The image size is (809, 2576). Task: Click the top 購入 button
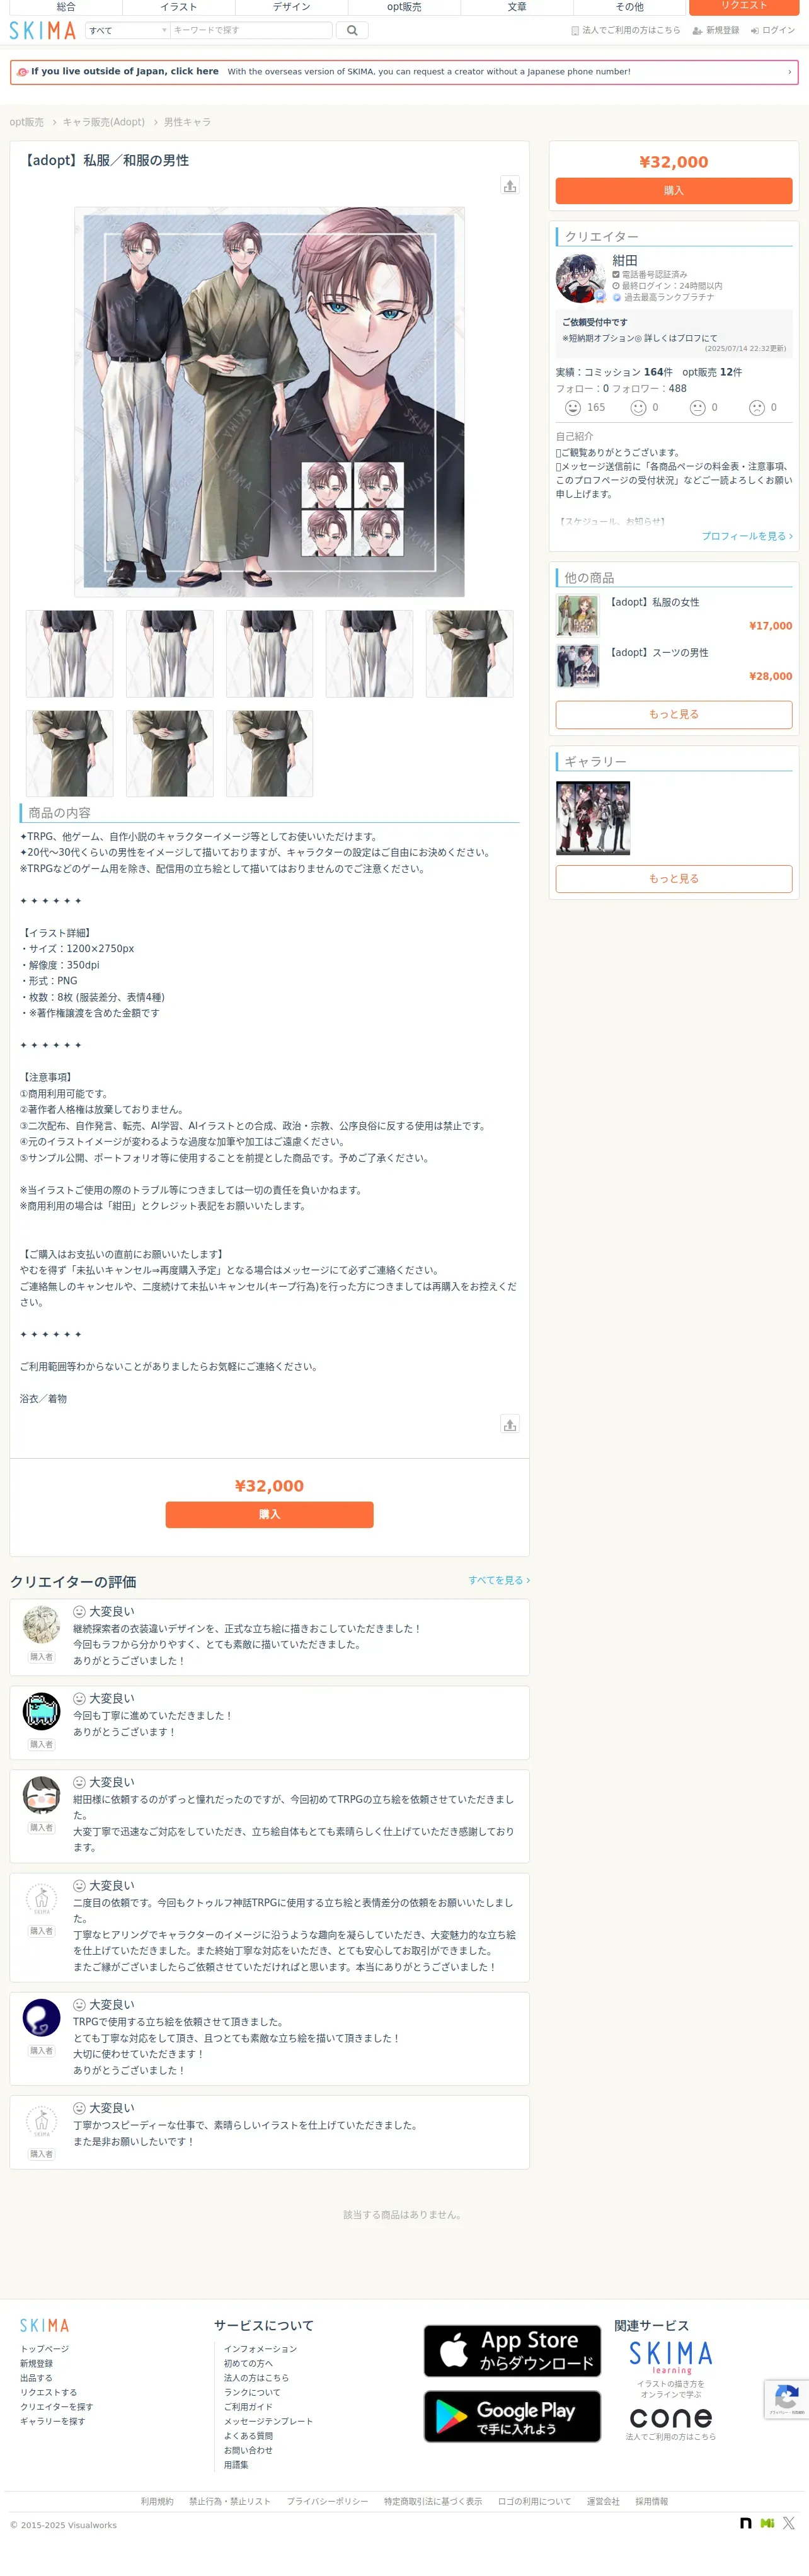click(674, 191)
